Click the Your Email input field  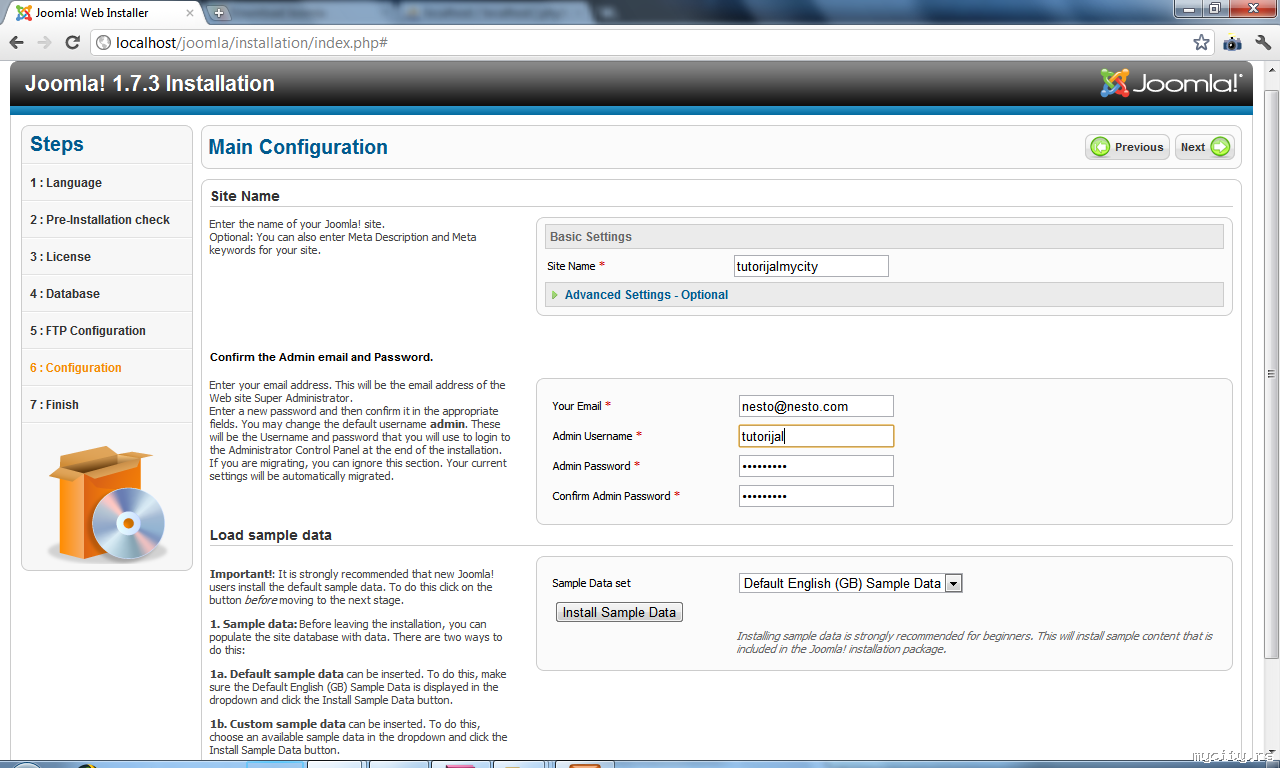[816, 406]
